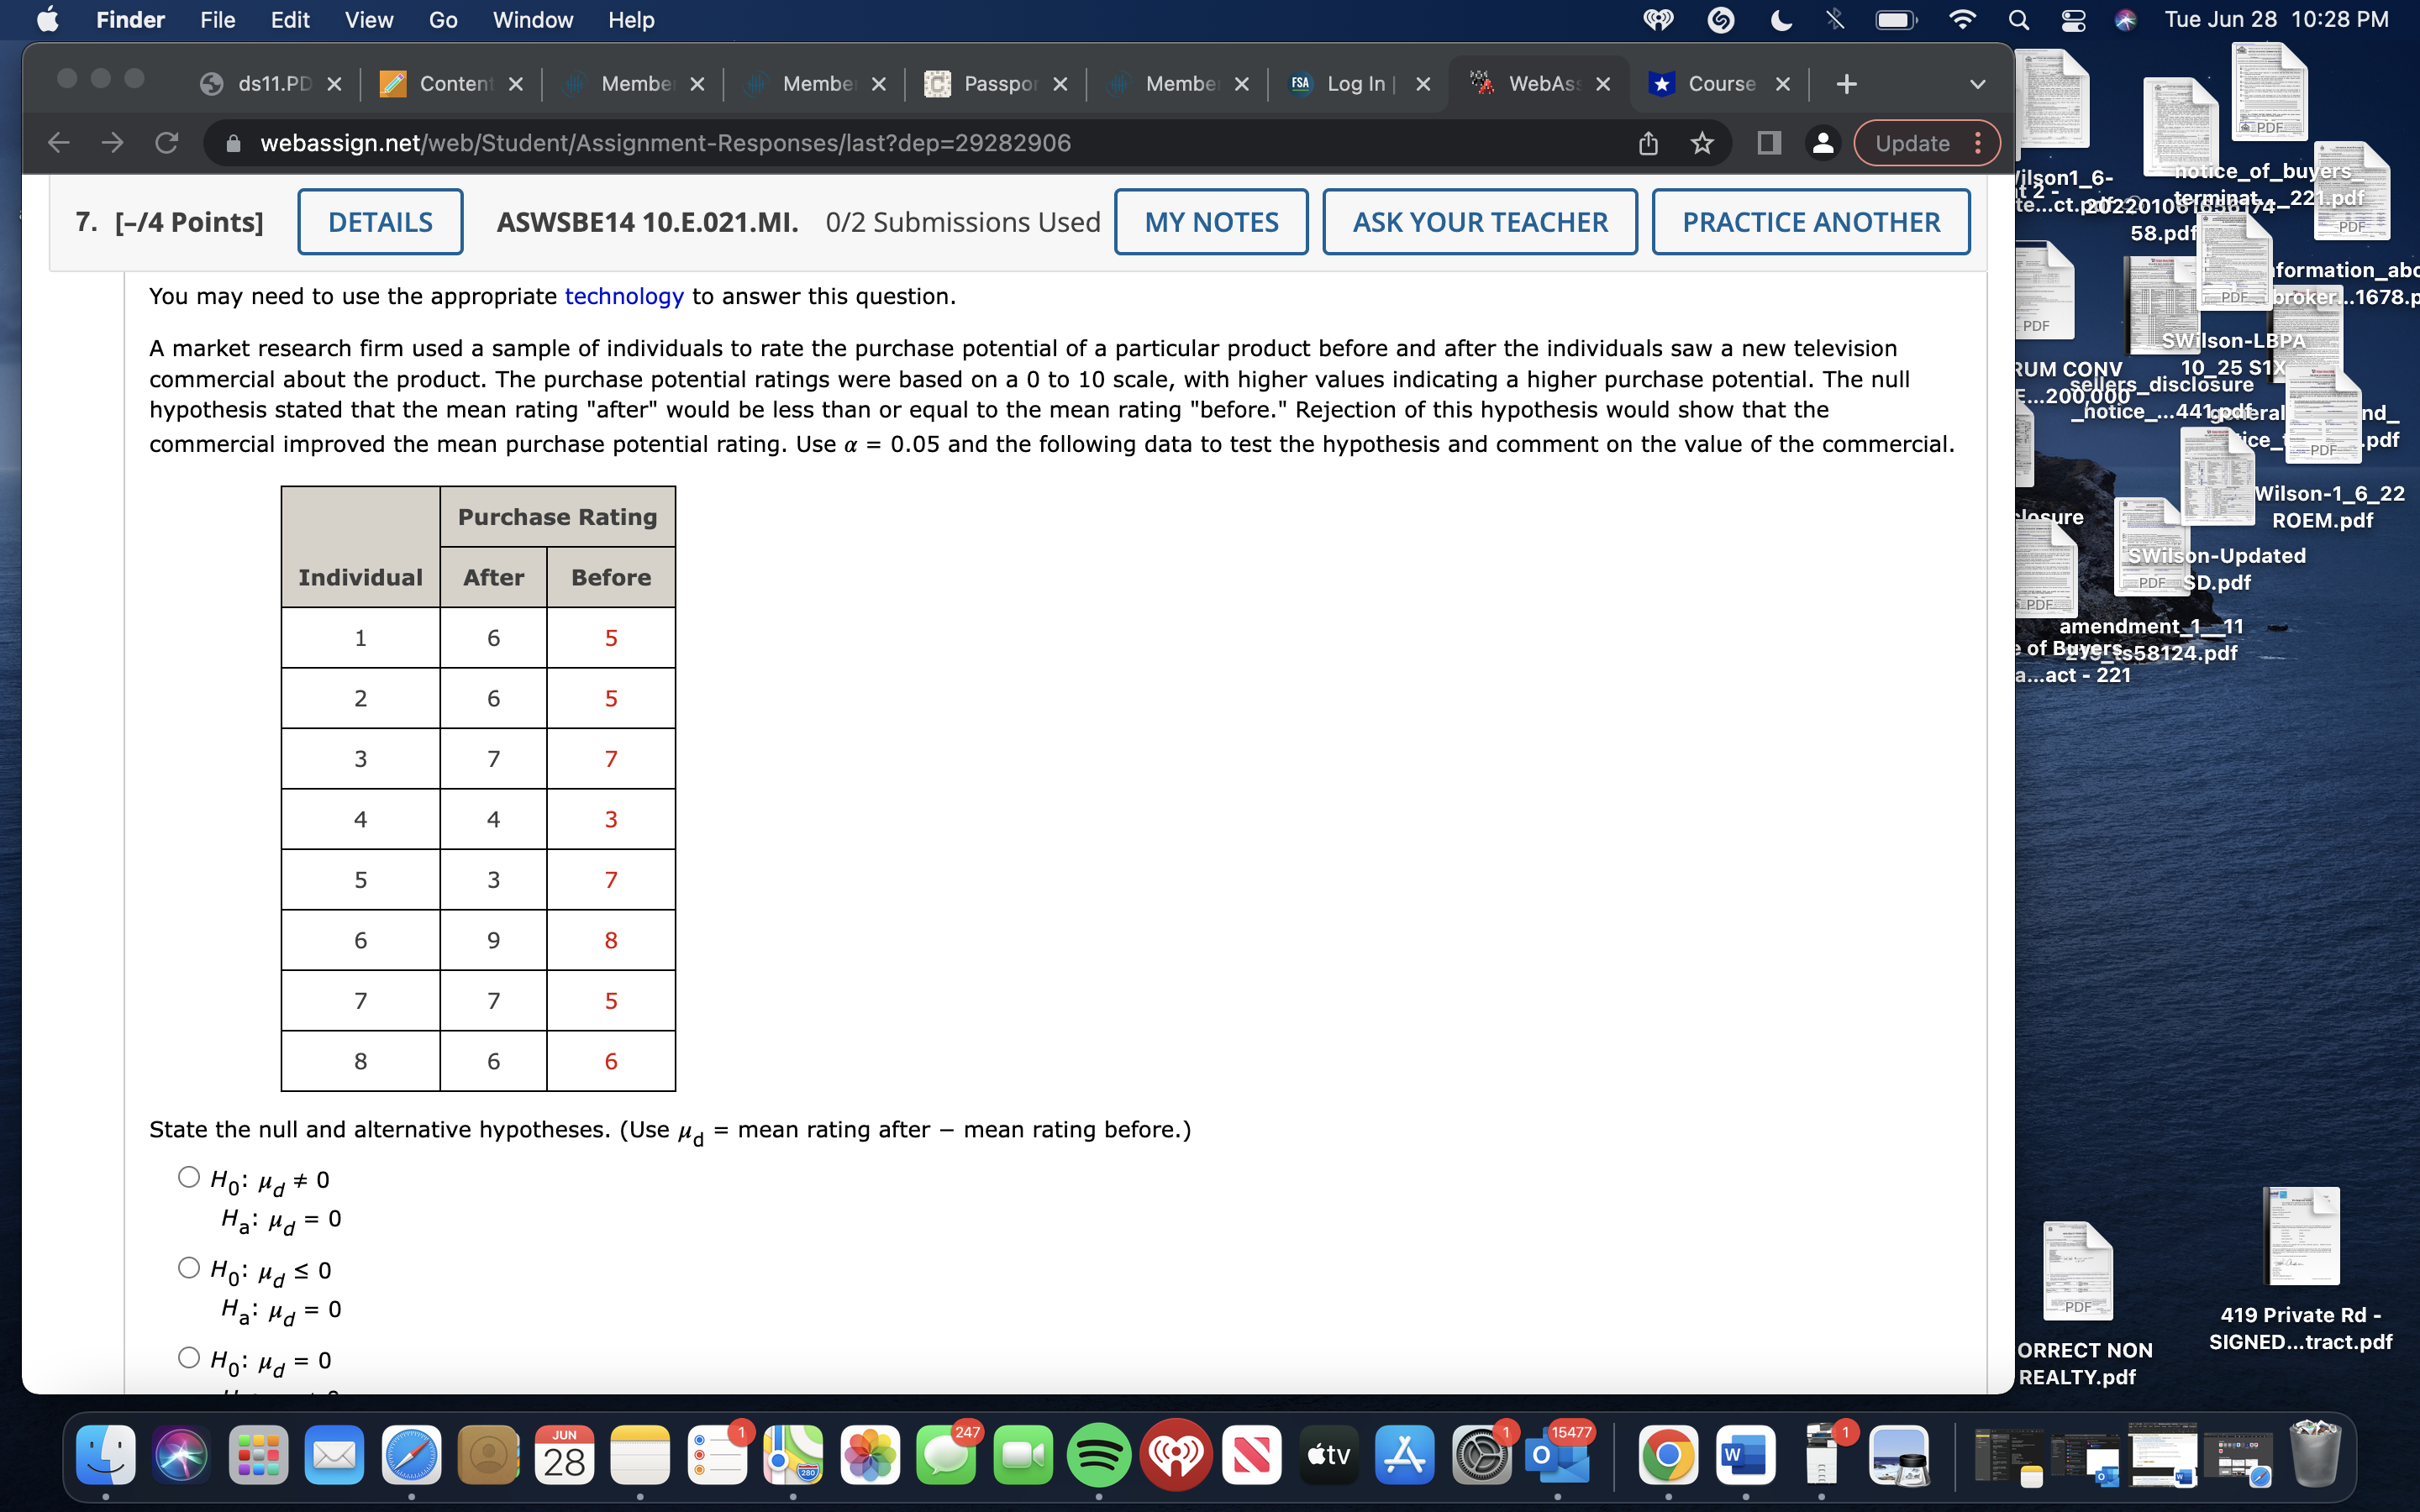Select the H0: μd ≠ 0 hypothesis option
Viewport: 2420px width, 1512px height.
pyautogui.click(x=187, y=1176)
